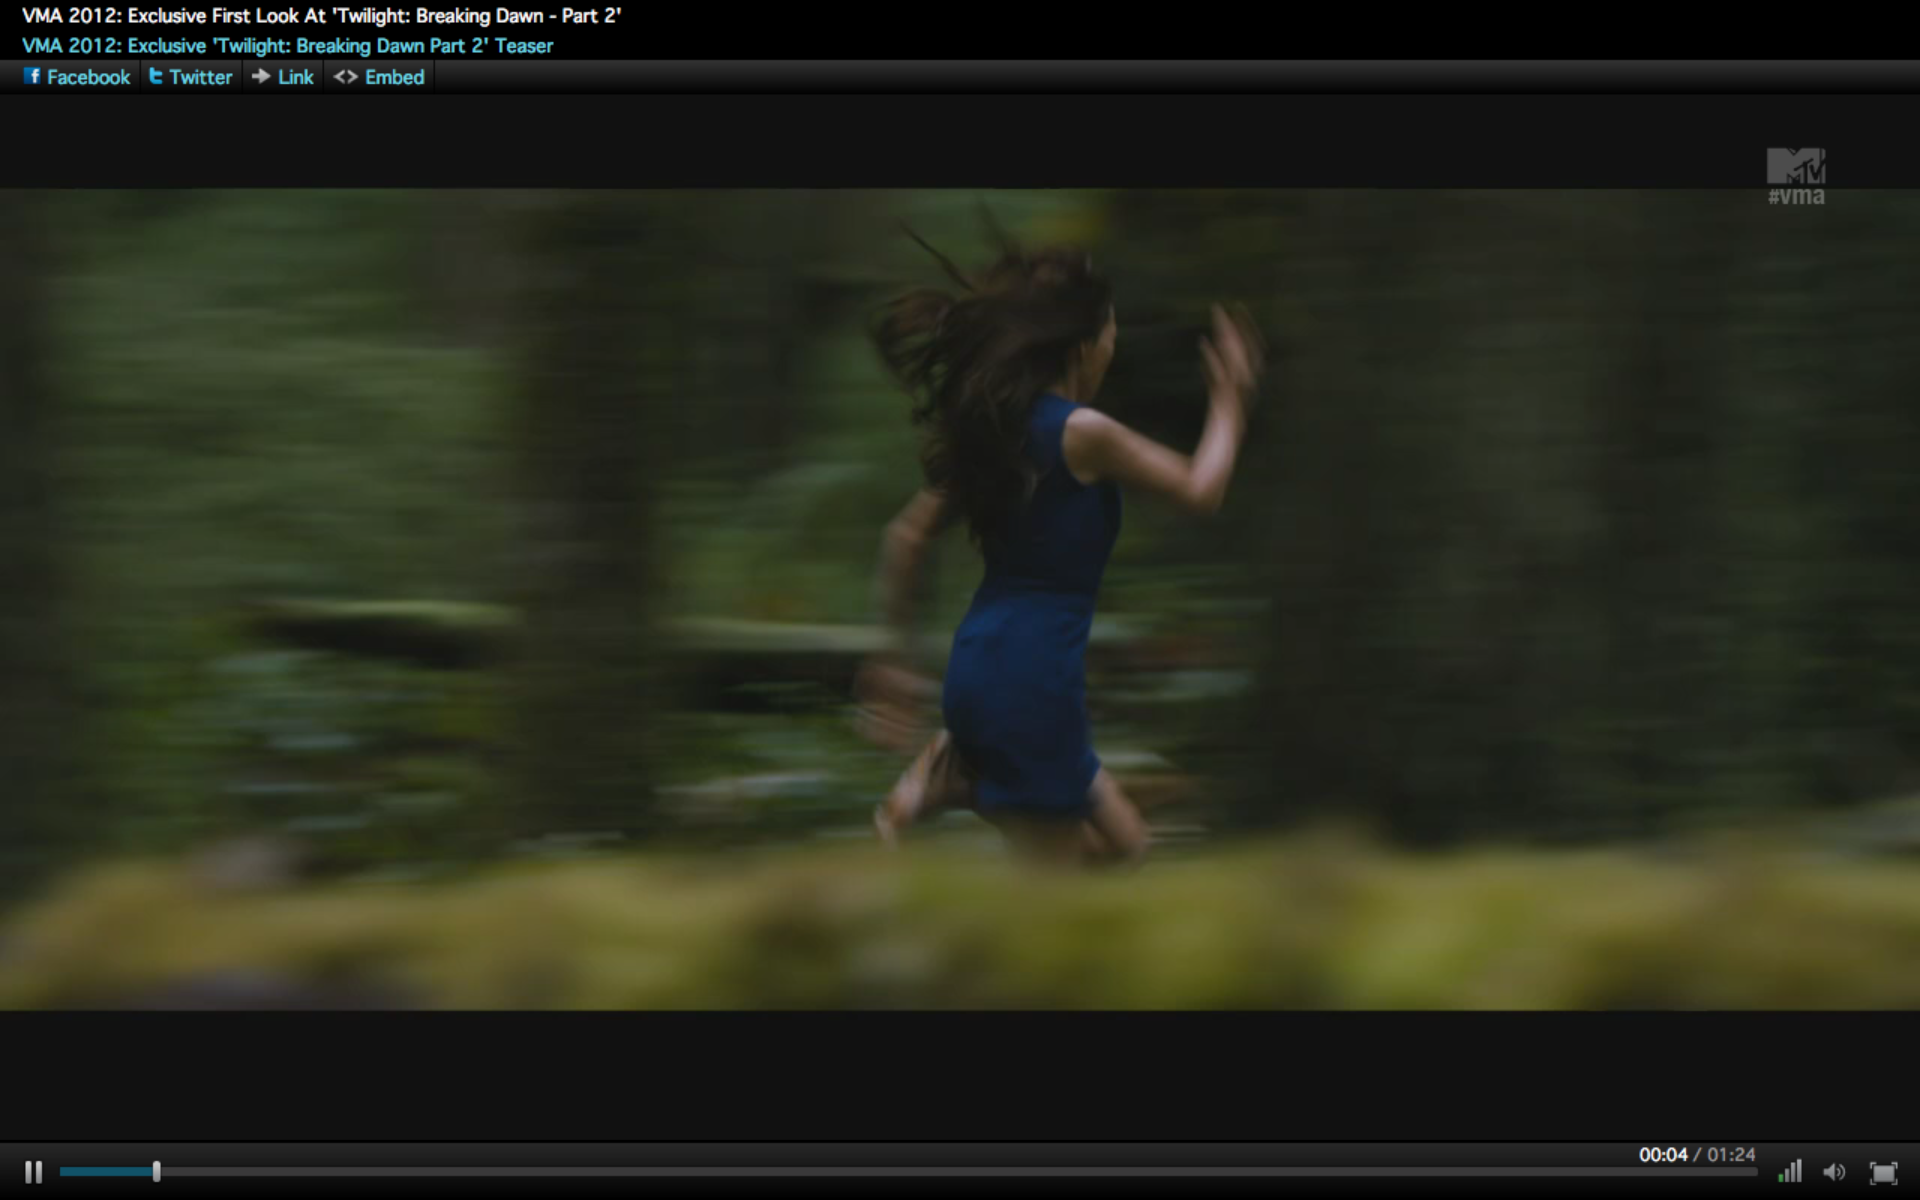Click the Facebook 'f' logo icon
Viewport: 1920px width, 1200px height.
(32, 76)
